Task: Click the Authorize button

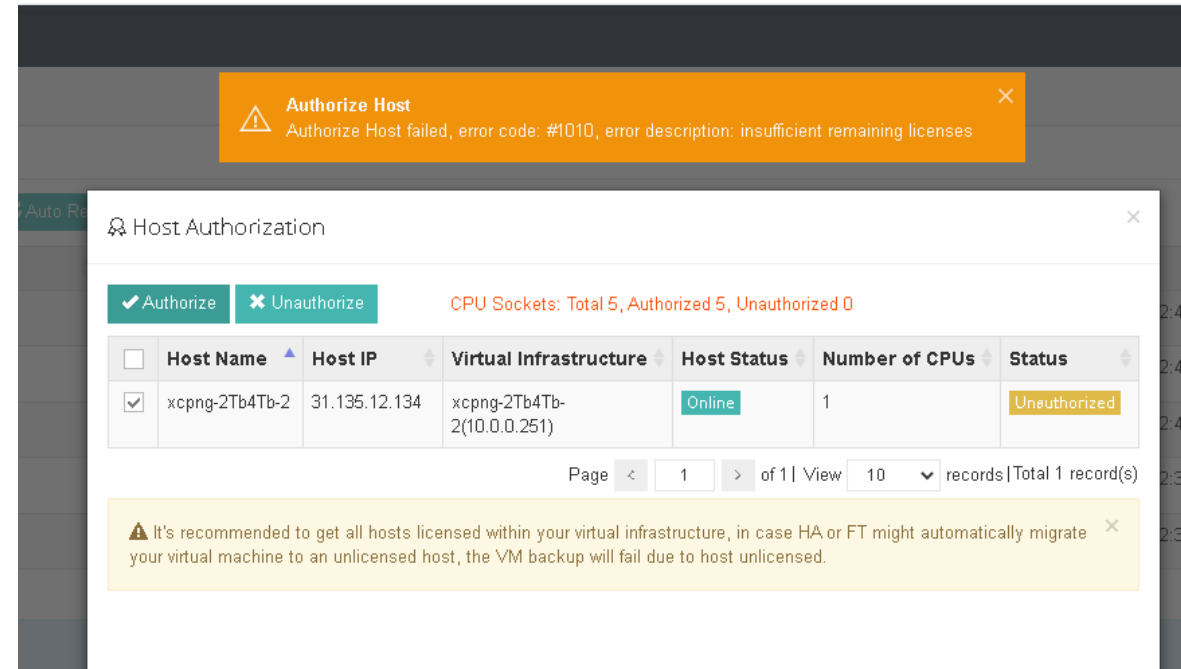Action: point(169,303)
